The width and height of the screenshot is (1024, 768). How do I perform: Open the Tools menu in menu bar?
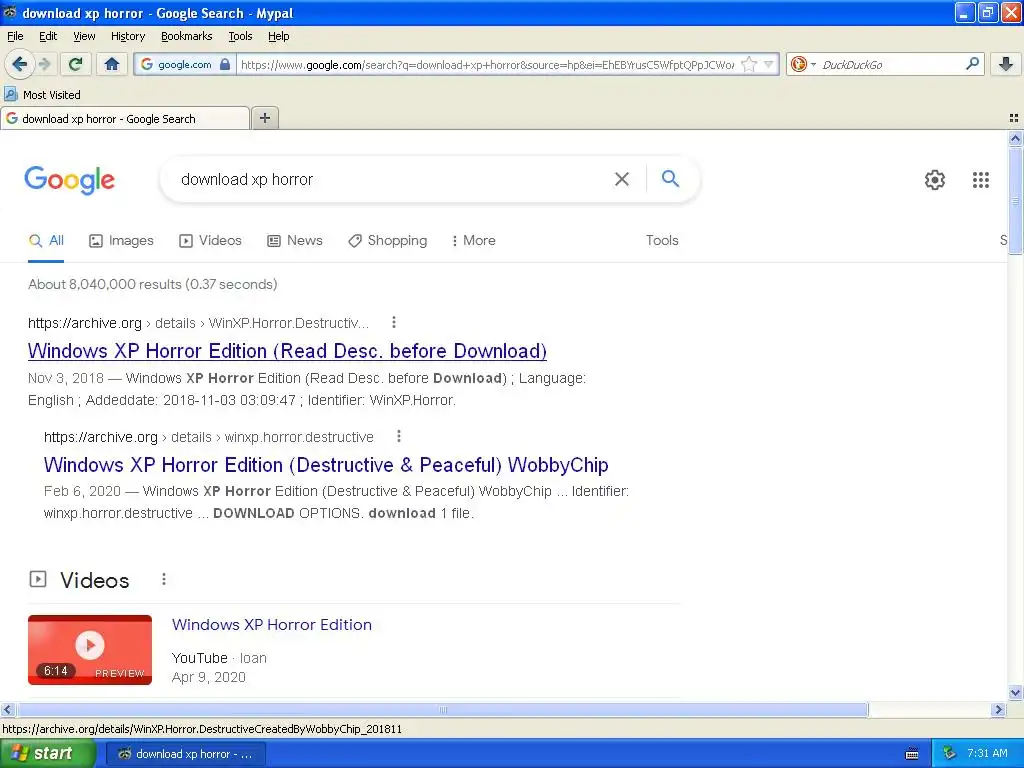pyautogui.click(x=240, y=37)
